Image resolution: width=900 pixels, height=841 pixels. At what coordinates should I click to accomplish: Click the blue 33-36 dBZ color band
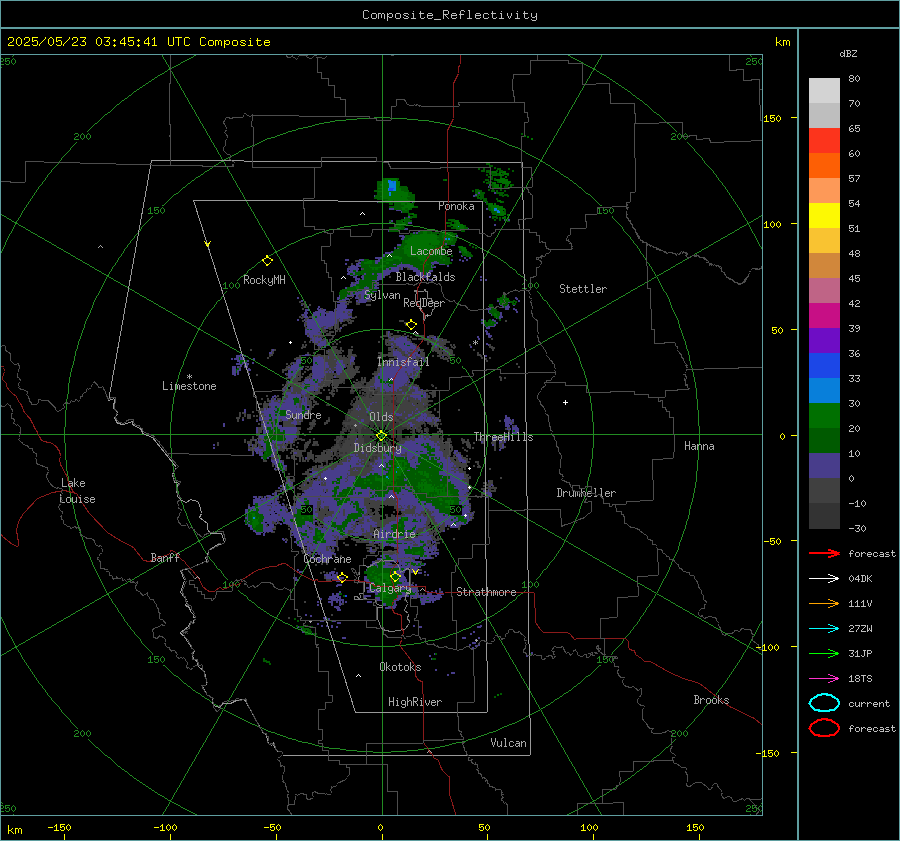824,366
